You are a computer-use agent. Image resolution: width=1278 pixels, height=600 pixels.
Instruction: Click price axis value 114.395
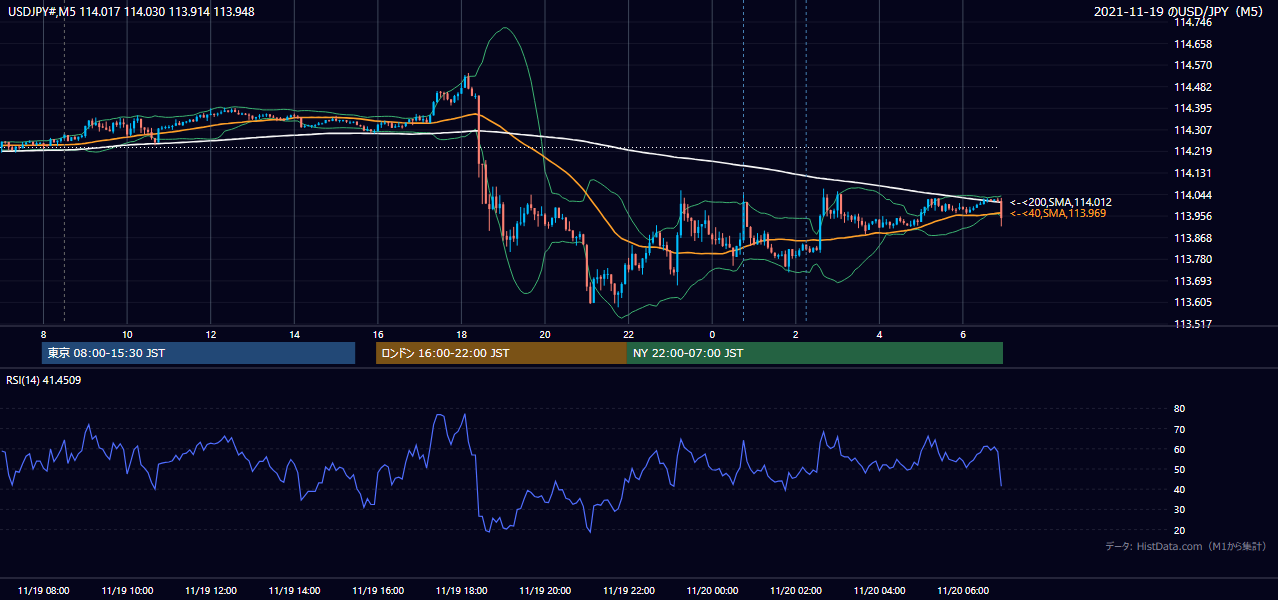pyautogui.click(x=1193, y=108)
